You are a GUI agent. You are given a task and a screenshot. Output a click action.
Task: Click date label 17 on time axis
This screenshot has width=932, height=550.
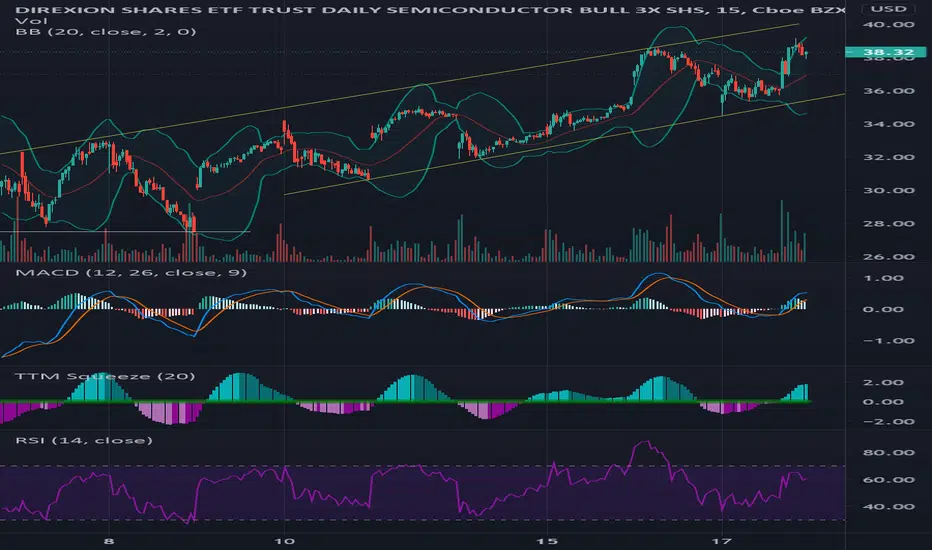click(x=722, y=541)
